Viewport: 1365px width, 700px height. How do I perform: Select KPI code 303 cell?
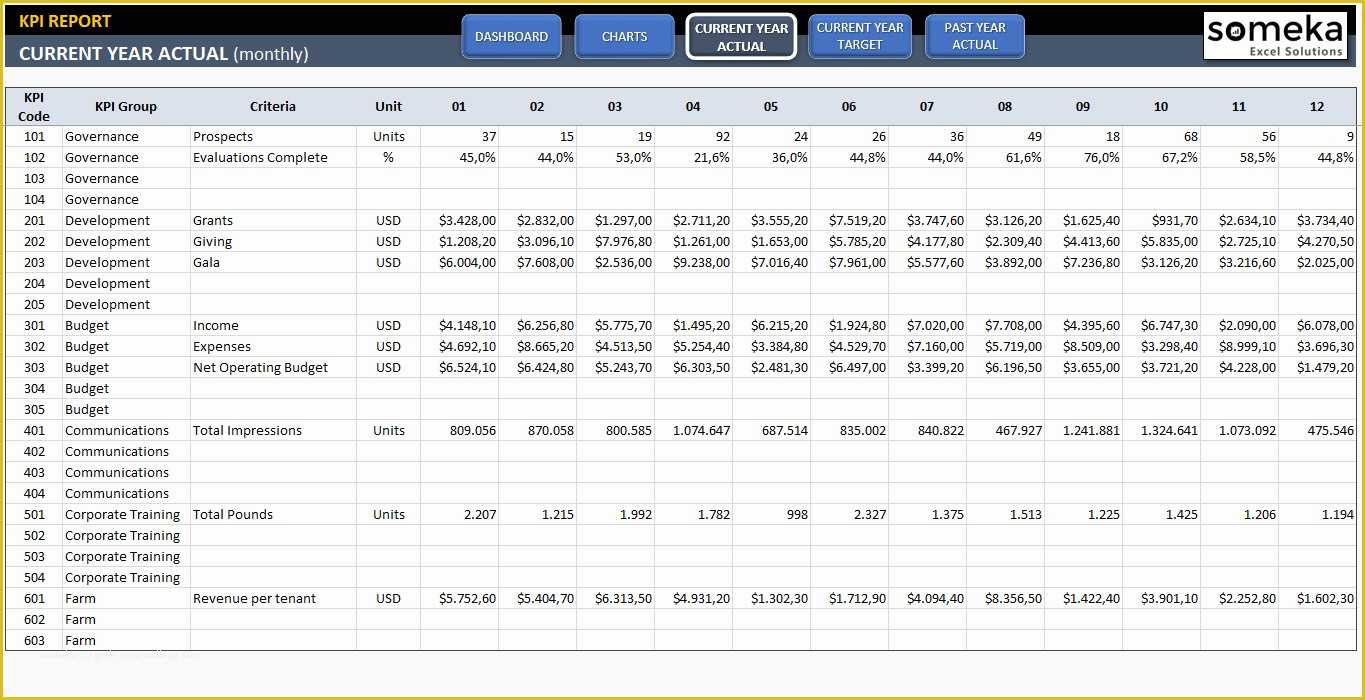(34, 367)
